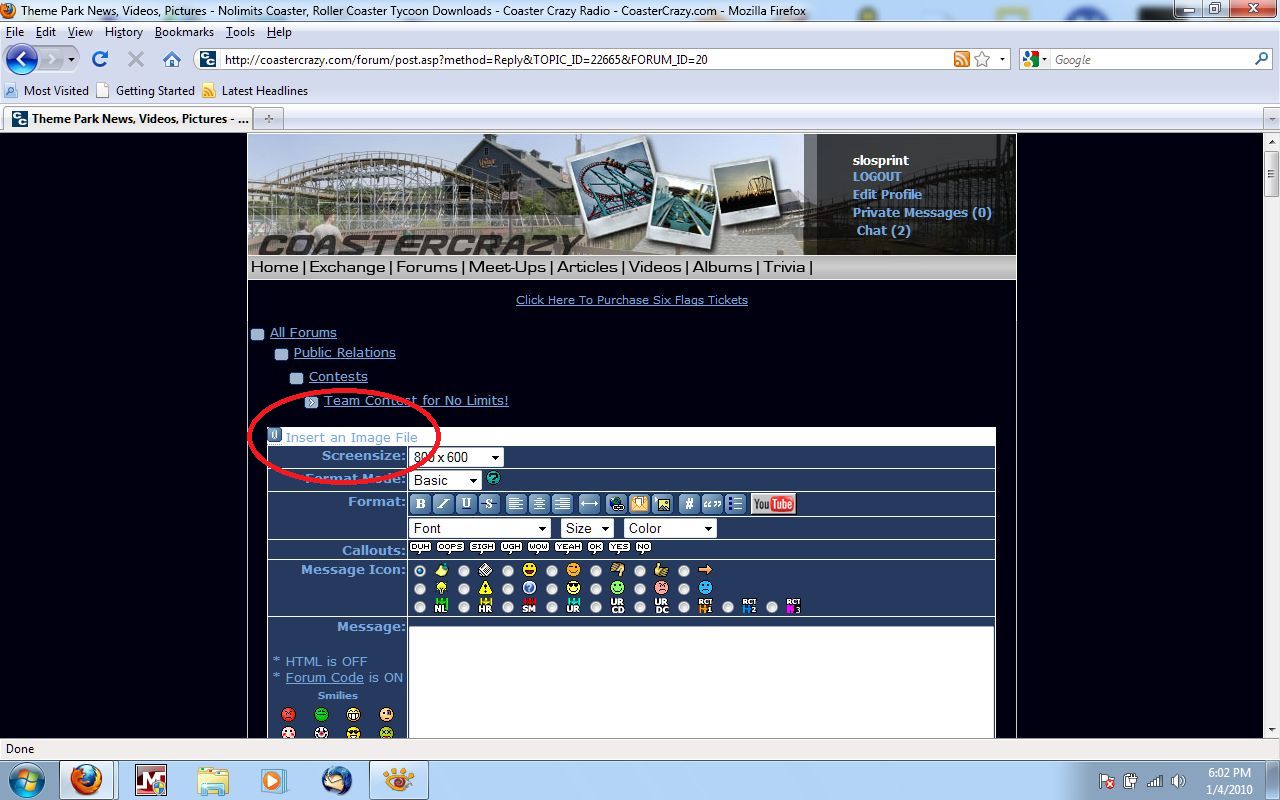1280x800 pixels.
Task: Follow the Click Here To Purchase Six Flags Tickets link
Action: [x=632, y=300]
